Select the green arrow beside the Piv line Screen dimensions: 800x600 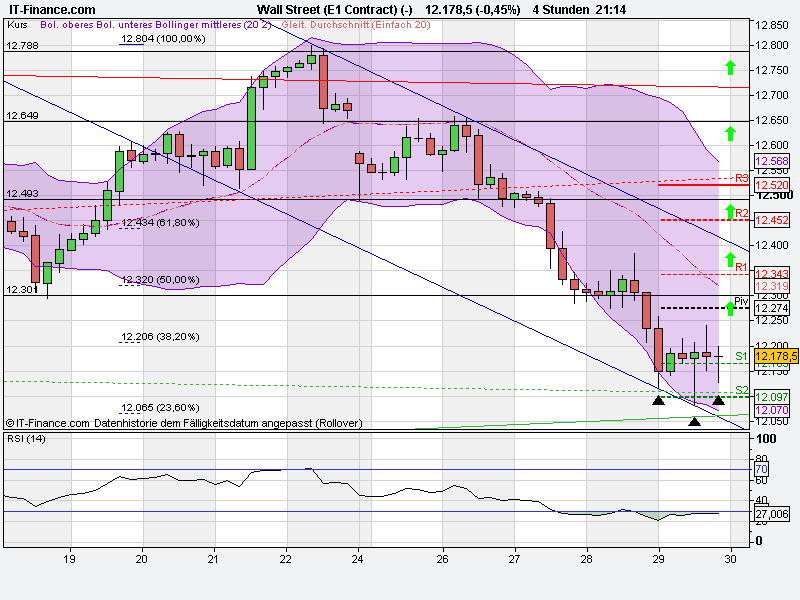(729, 308)
